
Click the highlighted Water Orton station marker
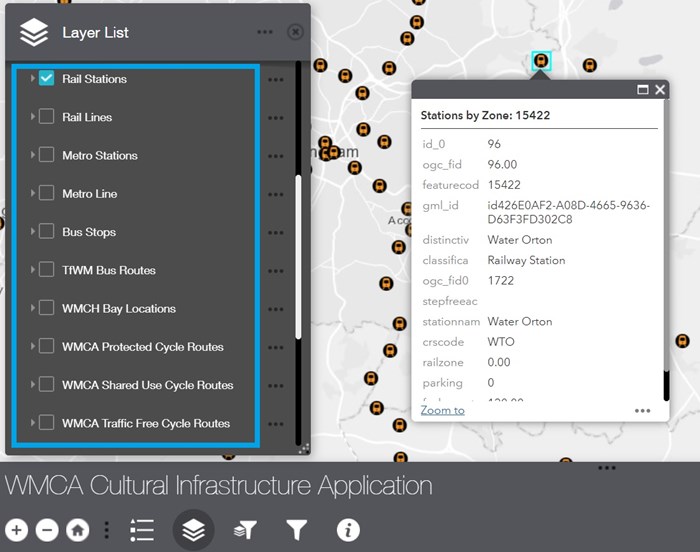(x=540, y=61)
